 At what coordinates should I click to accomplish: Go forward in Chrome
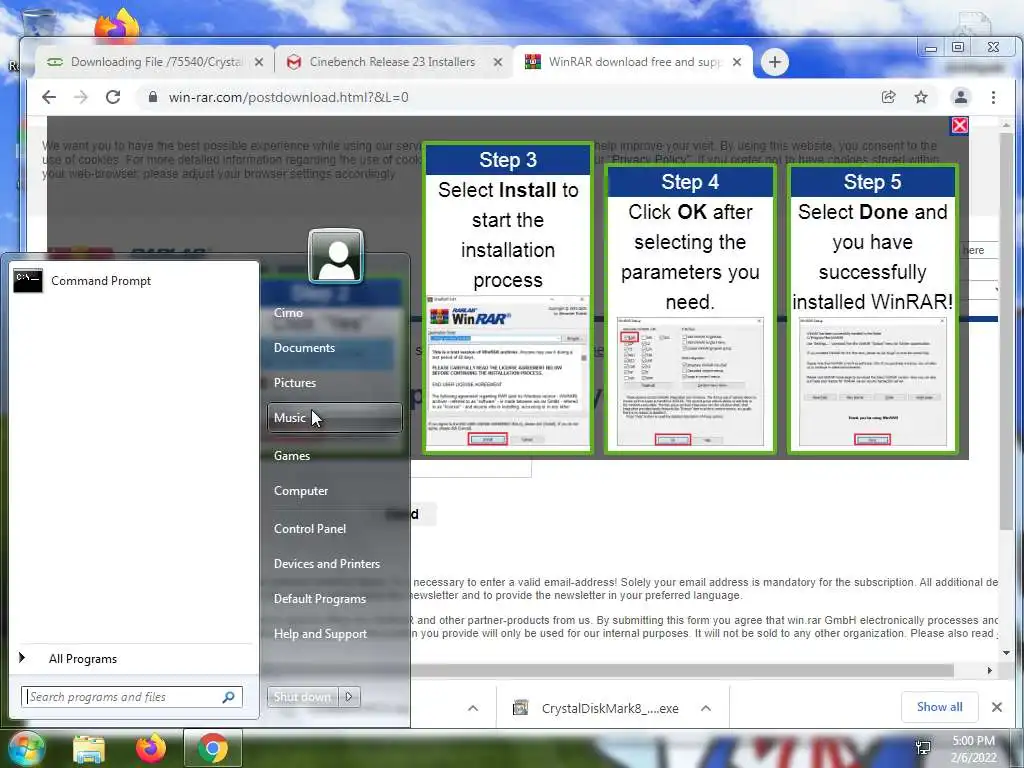coord(81,97)
